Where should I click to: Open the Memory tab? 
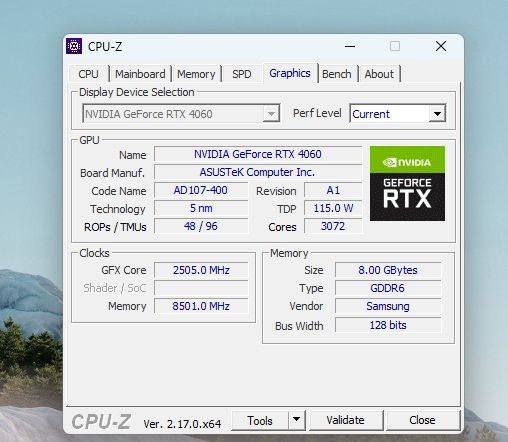(196, 74)
